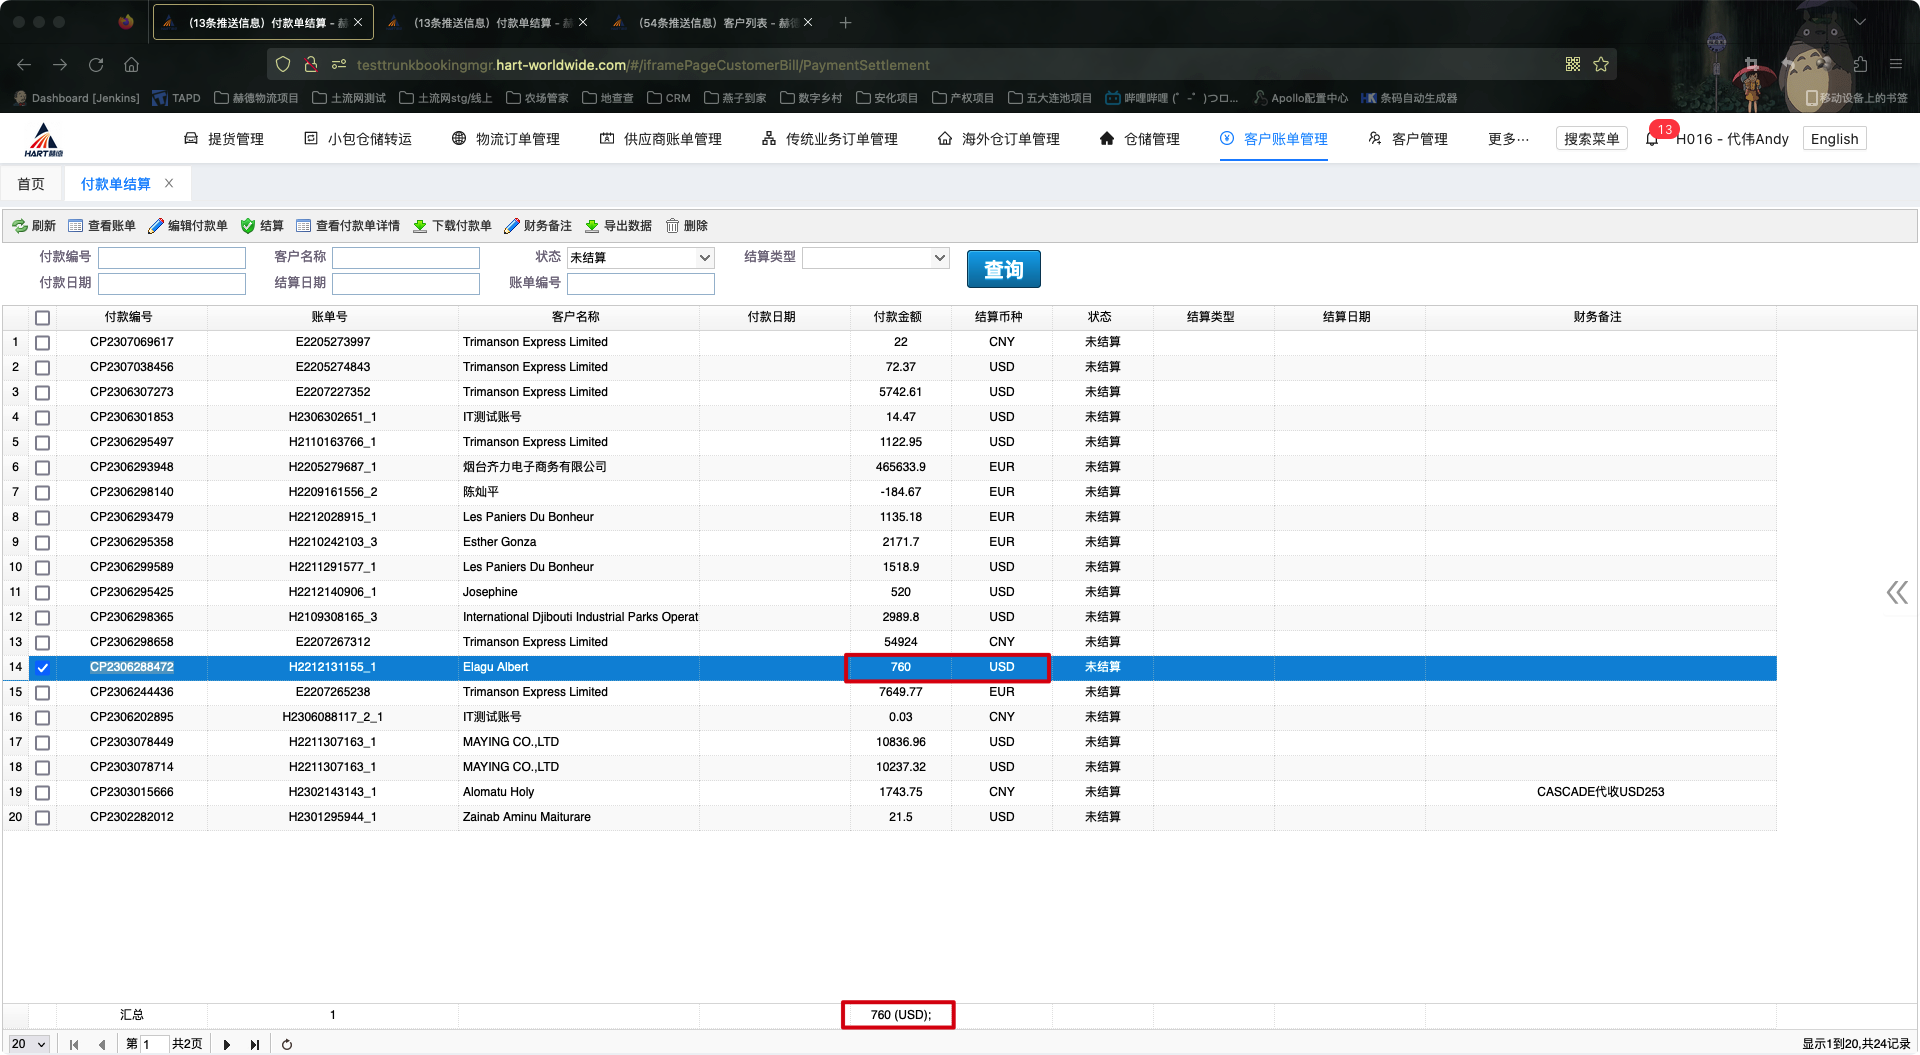Click the export data (导出数据) icon
The image size is (1920, 1055).
click(x=592, y=226)
